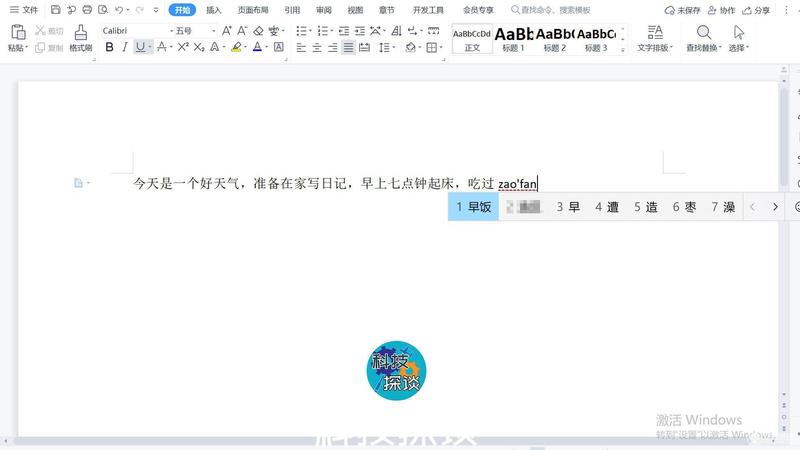800x450 pixels.
Task: Switch to the Insert (插入) tab
Action: [x=214, y=10]
